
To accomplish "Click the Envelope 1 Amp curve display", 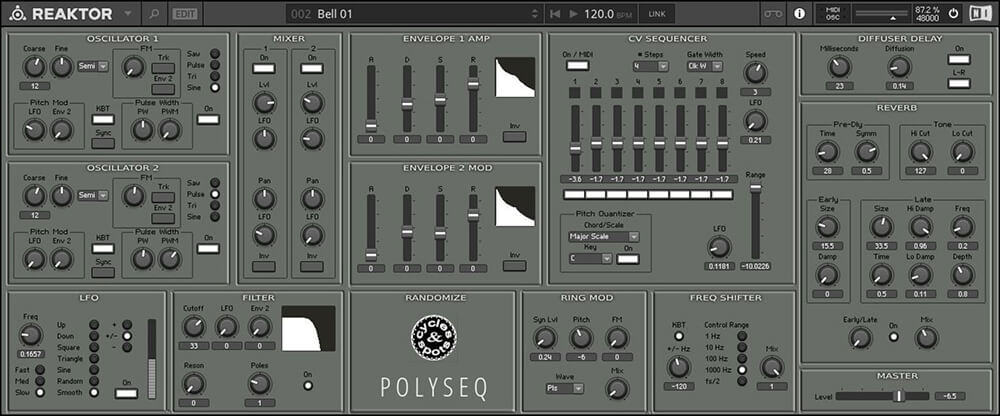I will tap(515, 77).
